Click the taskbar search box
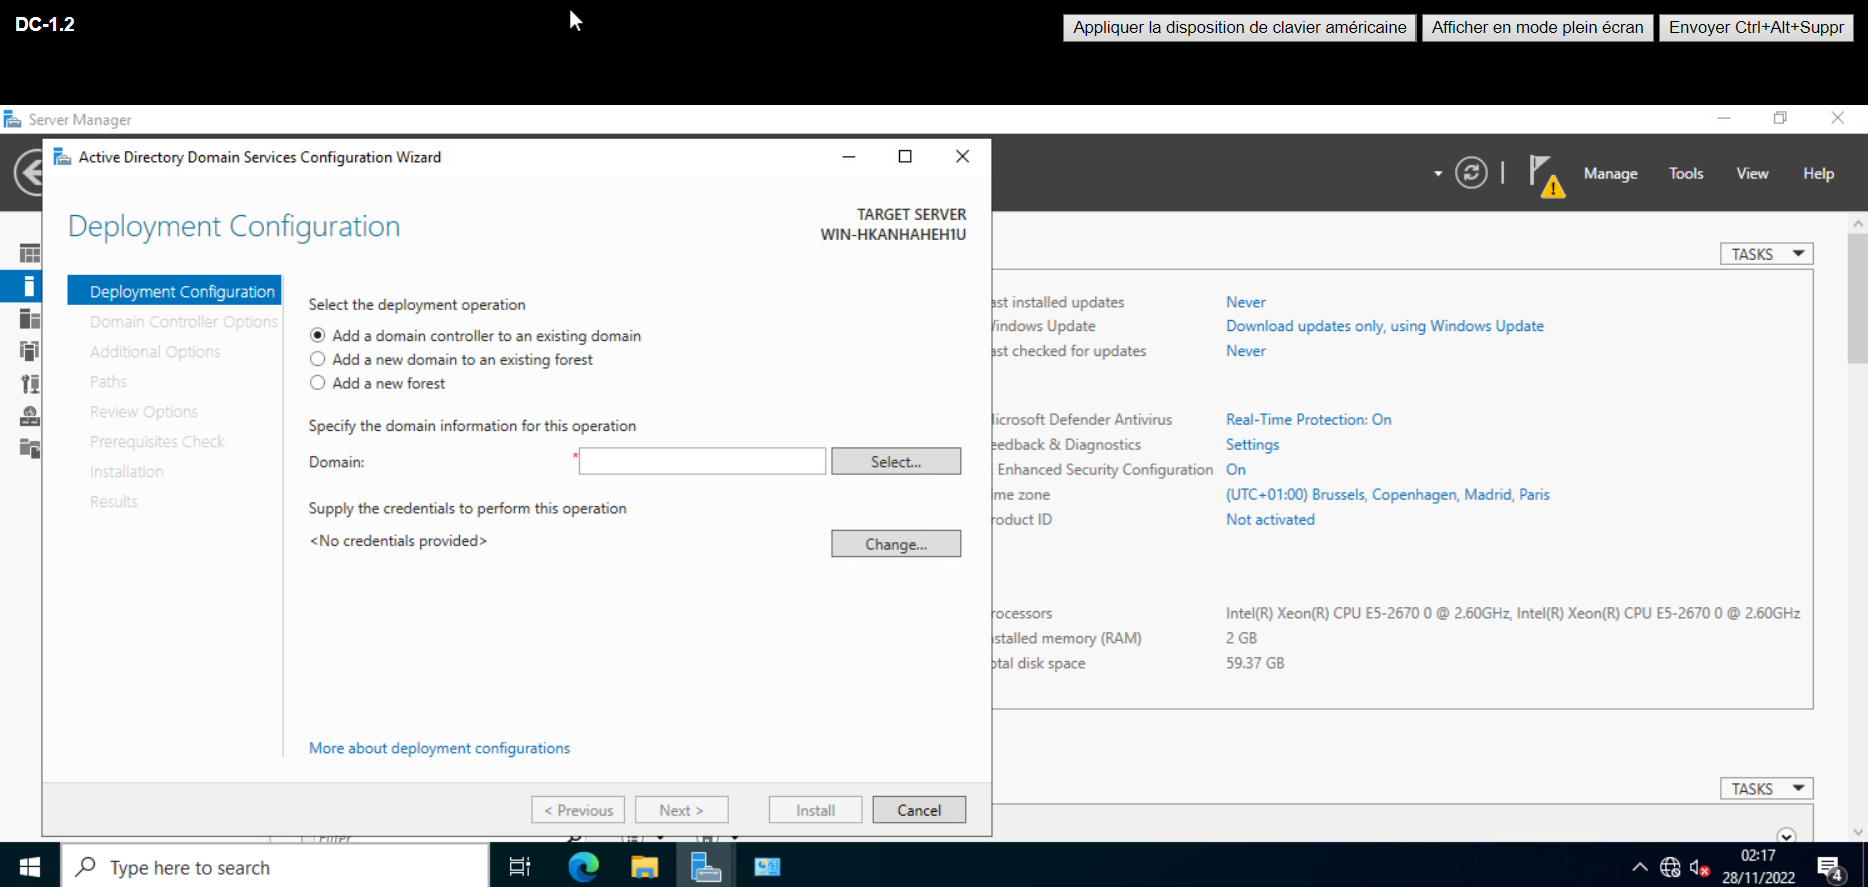The image size is (1868, 887). (275, 866)
